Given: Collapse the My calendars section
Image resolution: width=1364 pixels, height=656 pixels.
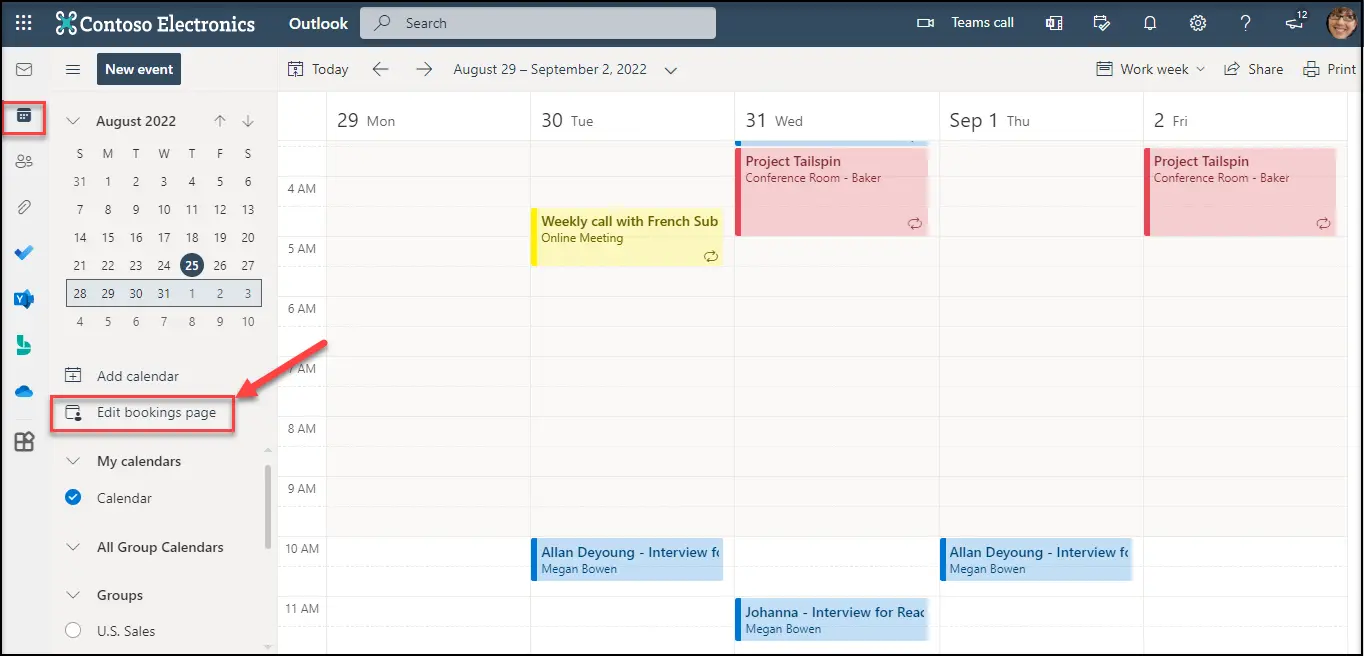Looking at the screenshot, I should tap(73, 461).
